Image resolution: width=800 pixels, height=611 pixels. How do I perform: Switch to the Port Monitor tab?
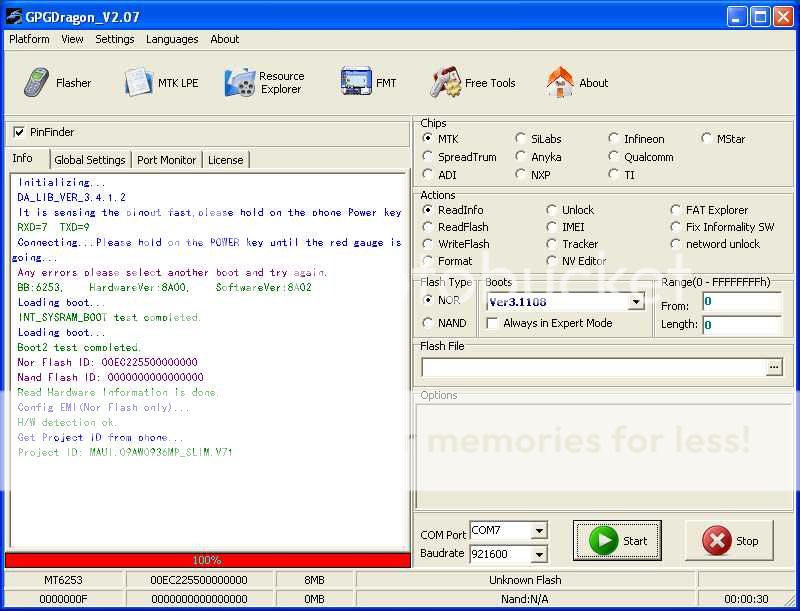tap(167, 160)
